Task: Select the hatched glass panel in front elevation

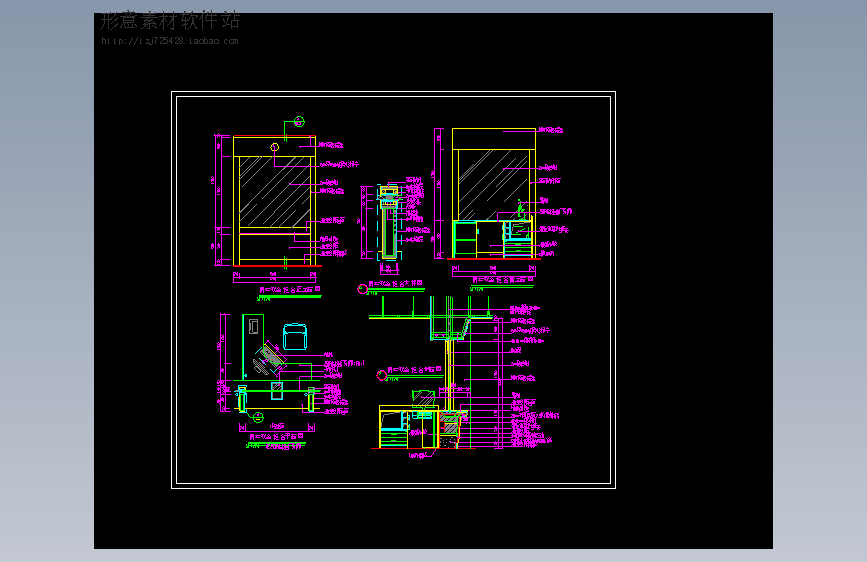Action: 274,191
